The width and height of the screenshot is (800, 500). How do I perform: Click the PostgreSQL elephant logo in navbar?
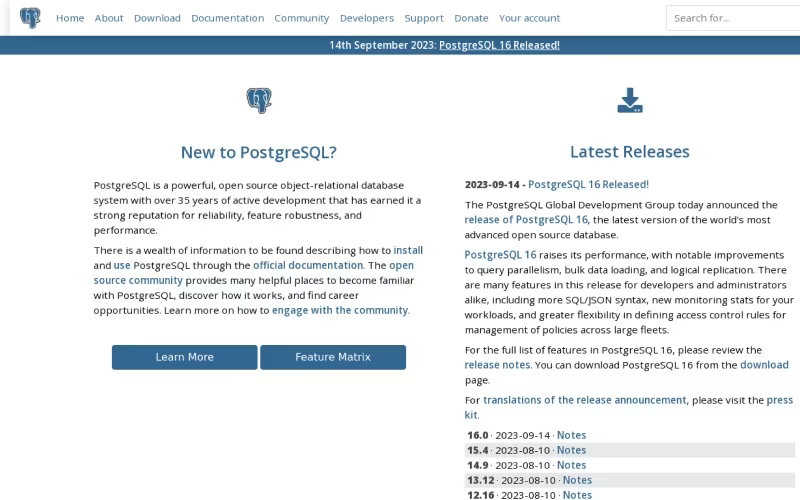[x=30, y=18]
